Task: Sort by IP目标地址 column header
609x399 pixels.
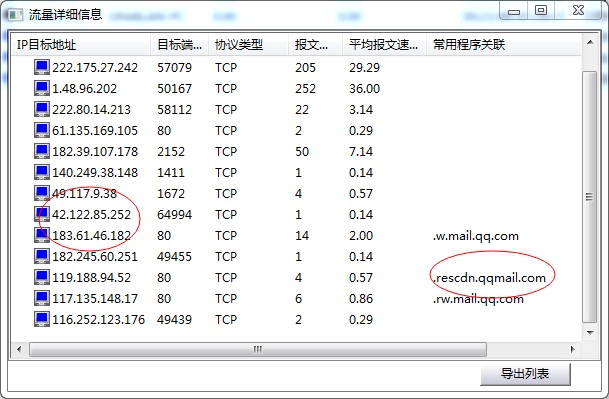Action: tap(81, 45)
